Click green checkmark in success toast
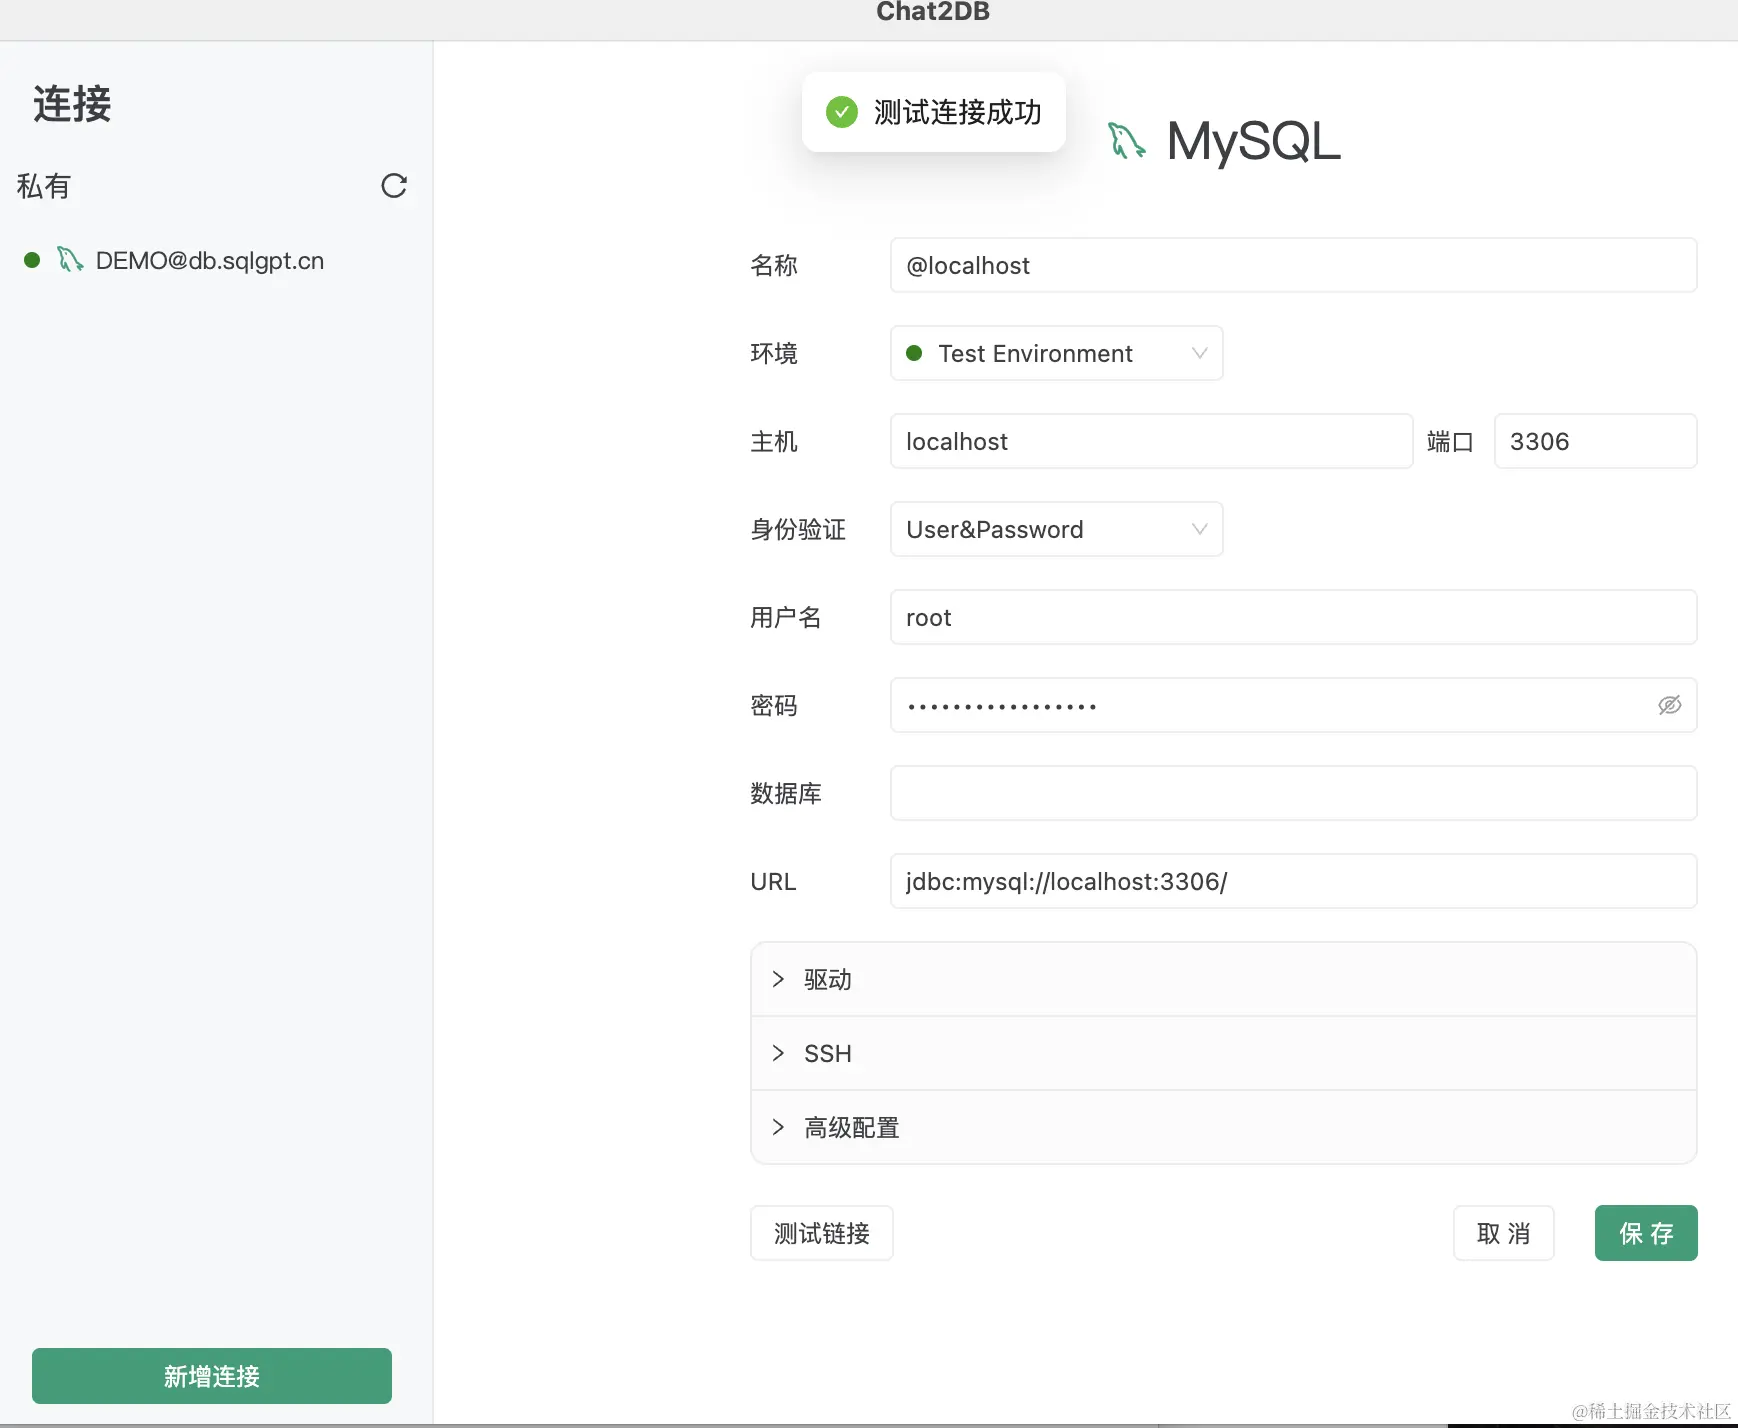This screenshot has width=1738, height=1428. pos(842,112)
